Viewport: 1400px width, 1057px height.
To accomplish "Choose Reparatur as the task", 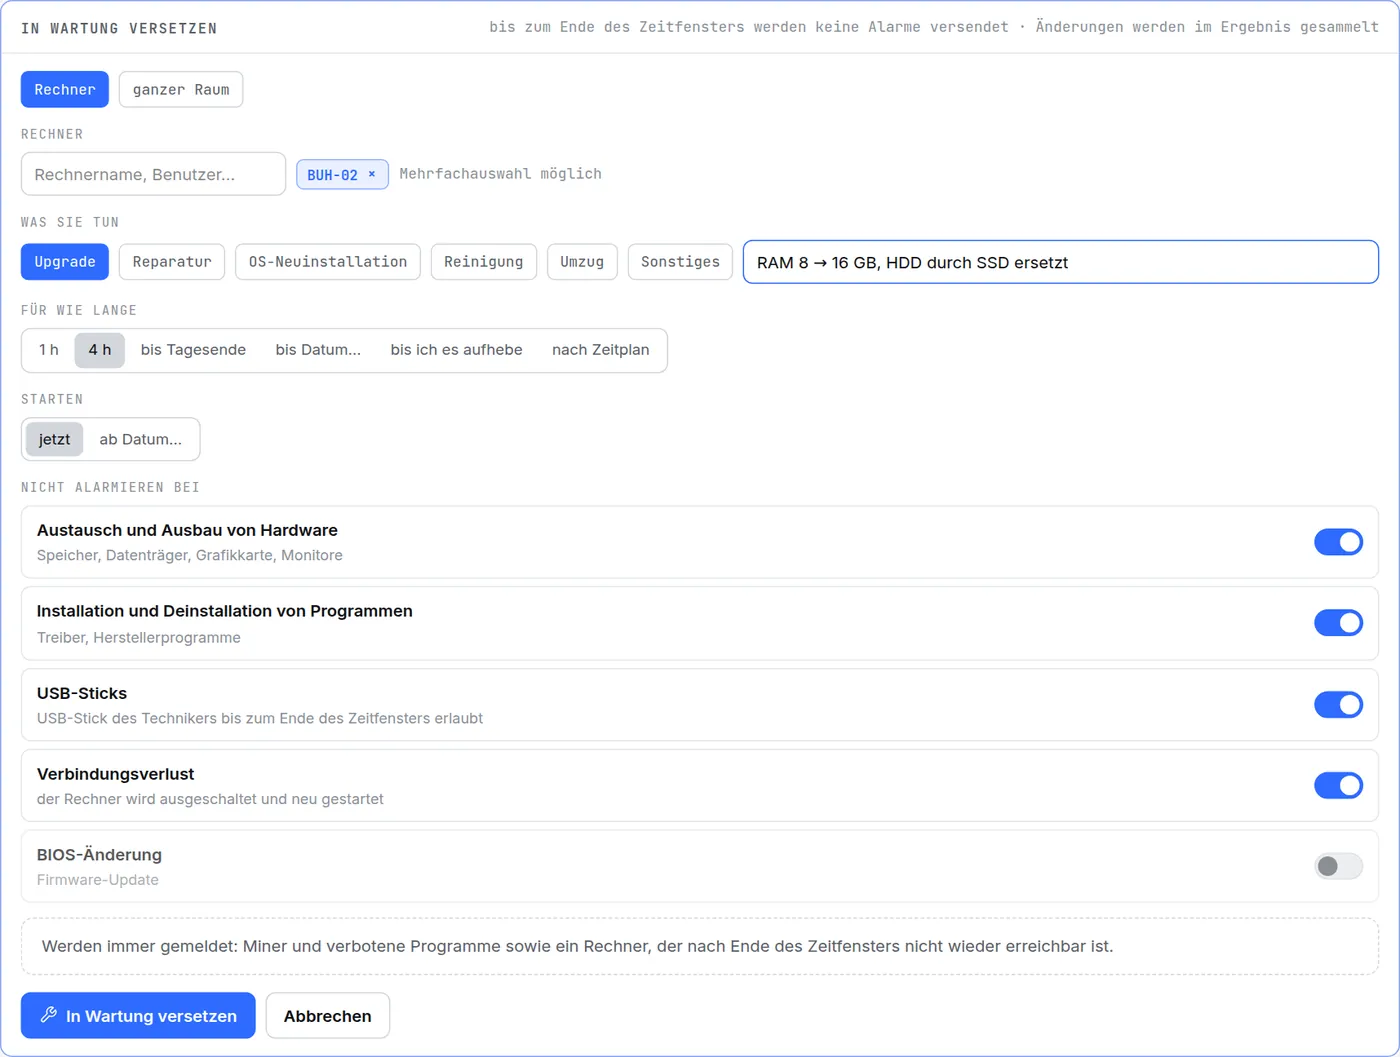I will [x=172, y=262].
